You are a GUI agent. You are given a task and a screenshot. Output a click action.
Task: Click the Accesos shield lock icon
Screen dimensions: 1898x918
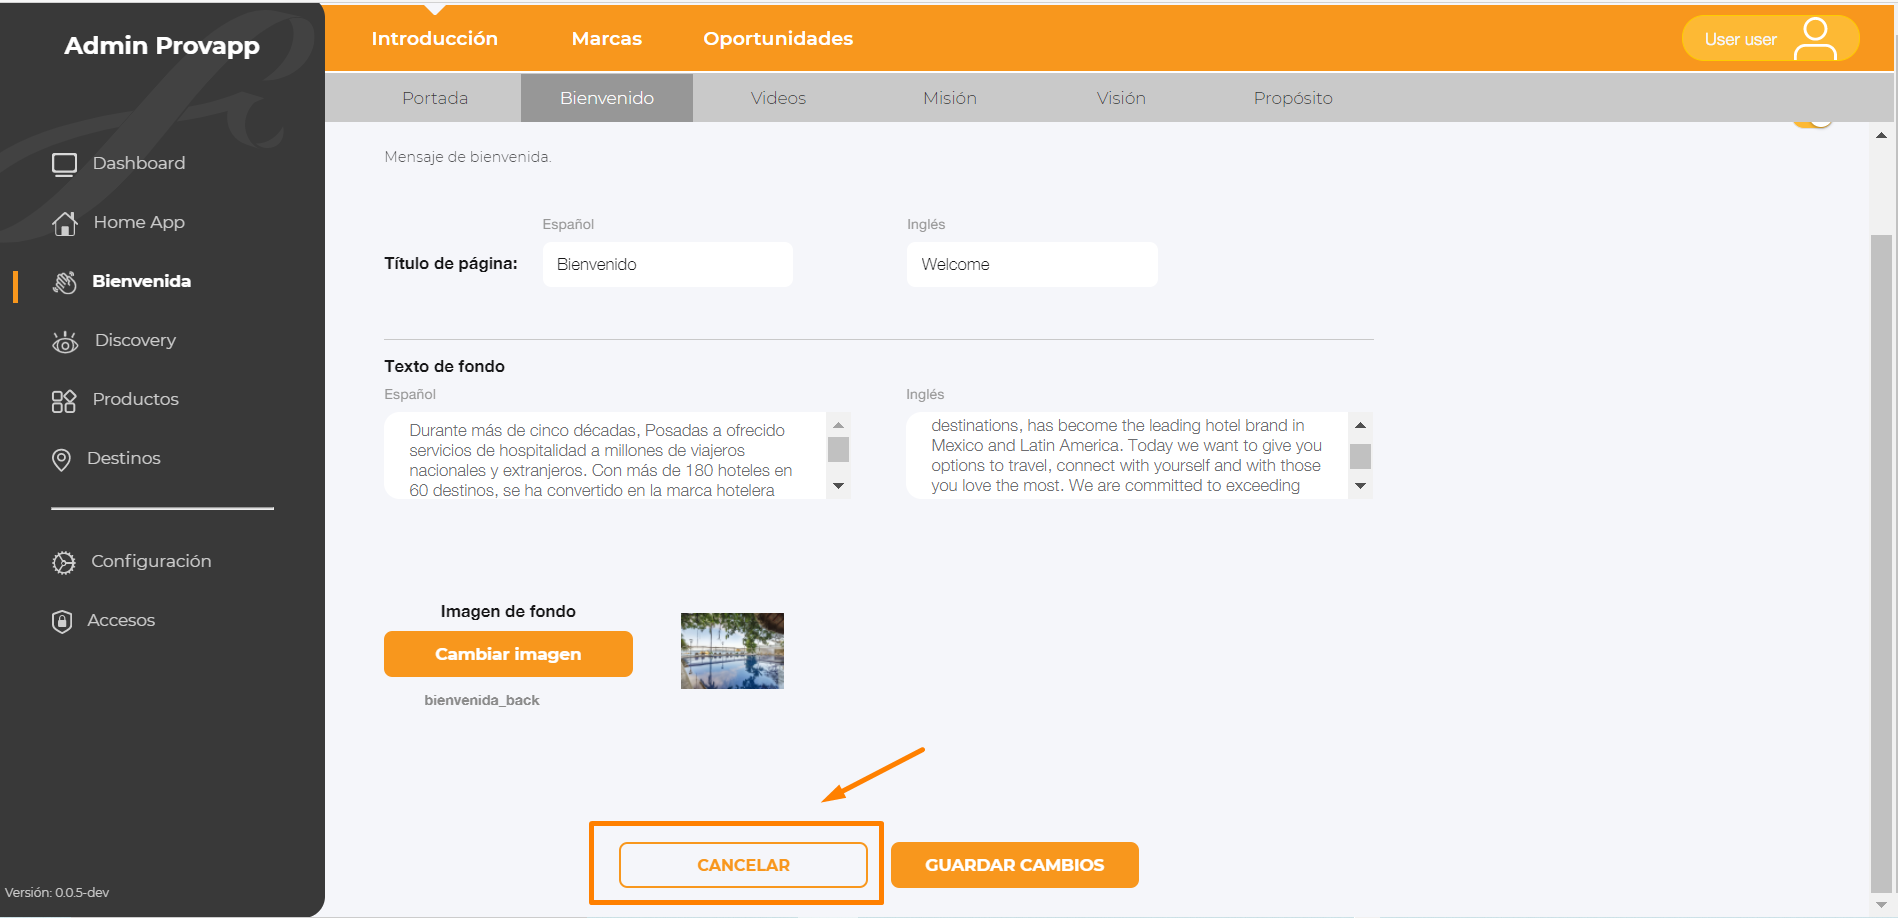(x=62, y=622)
